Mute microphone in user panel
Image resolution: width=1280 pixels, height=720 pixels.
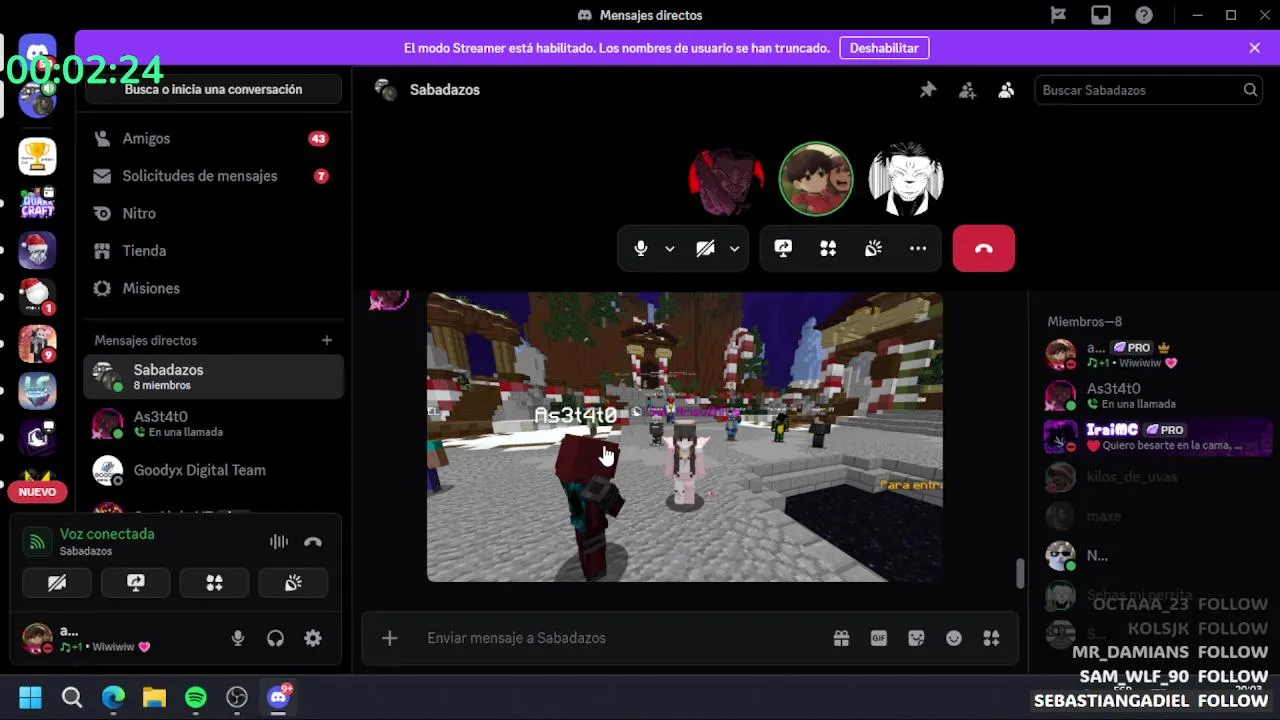238,638
